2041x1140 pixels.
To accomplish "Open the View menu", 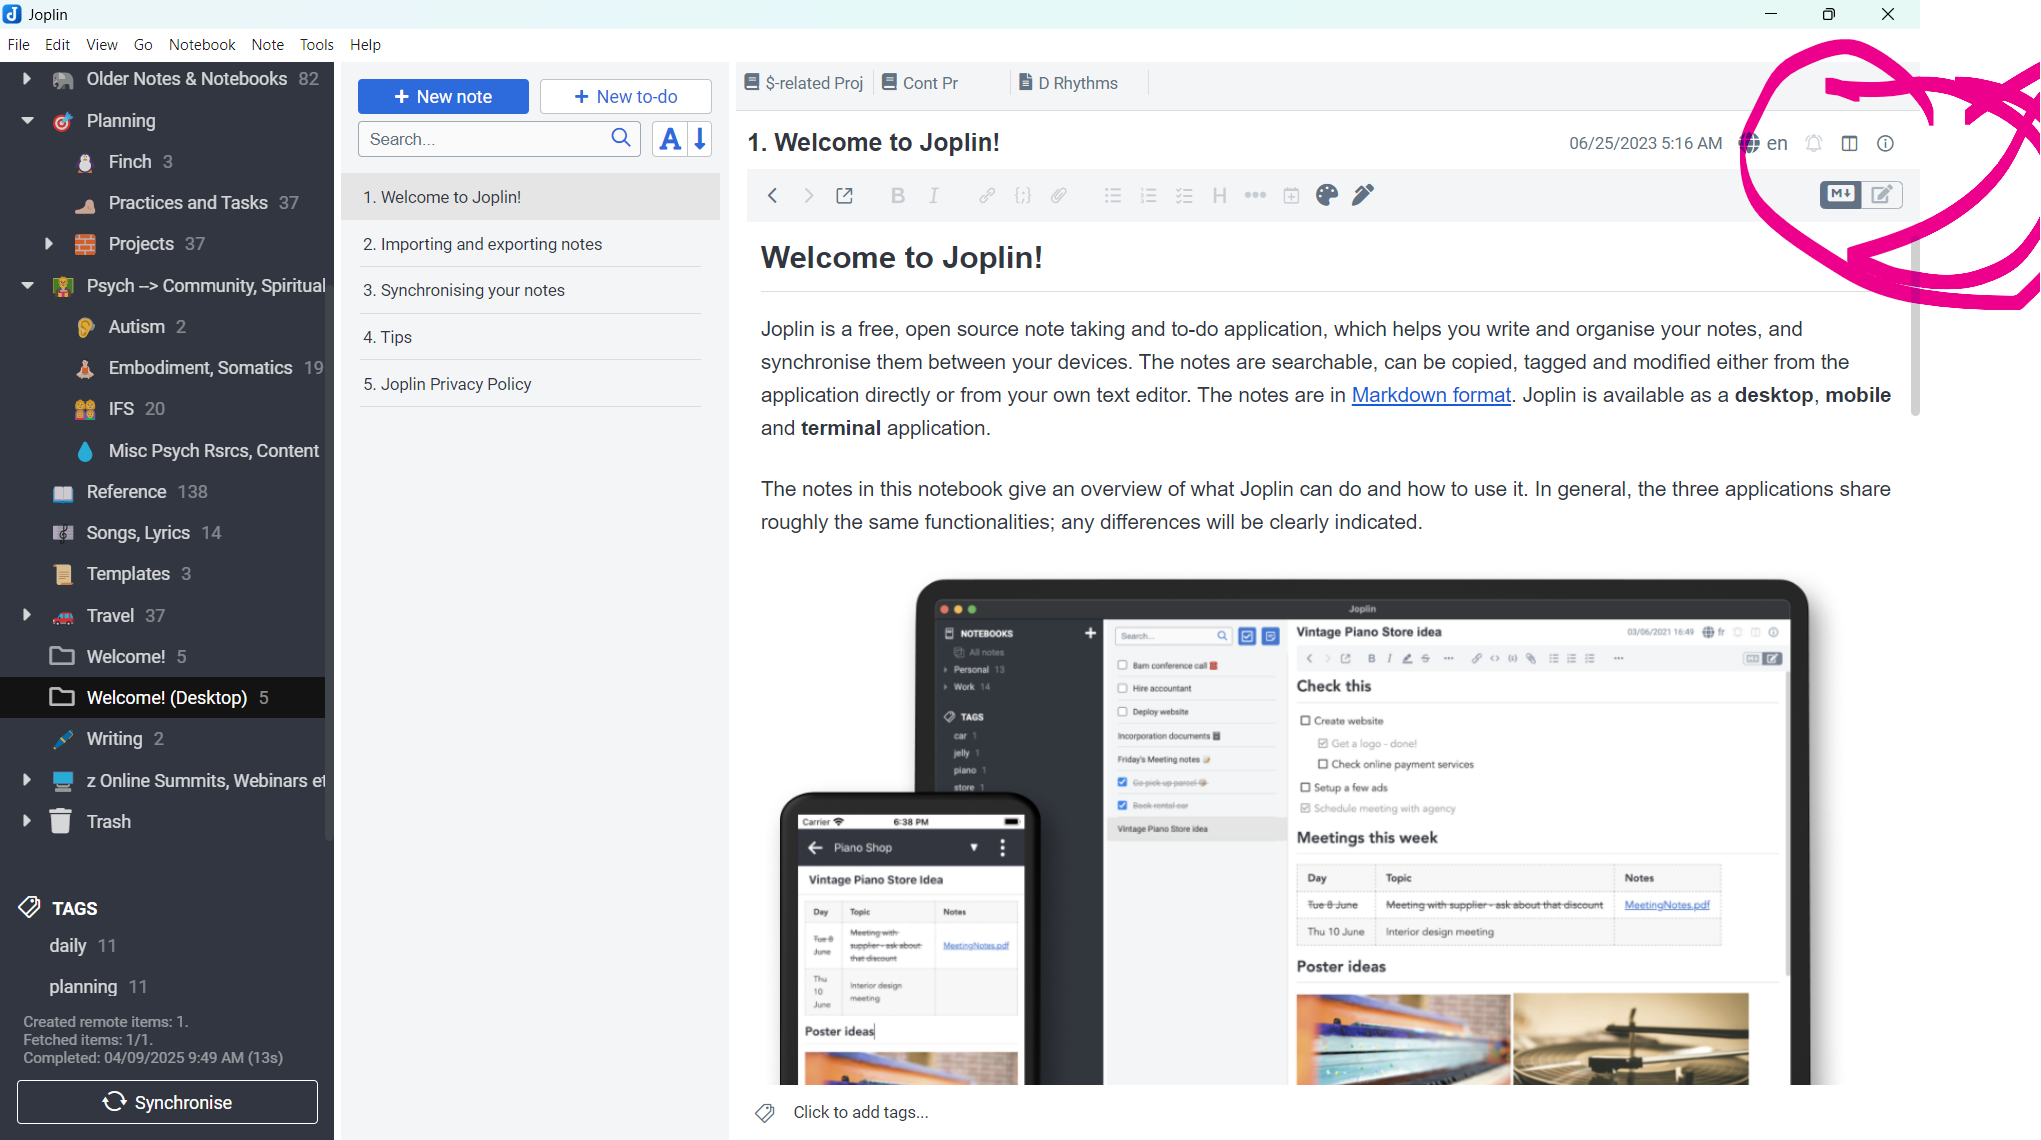I will 101,44.
